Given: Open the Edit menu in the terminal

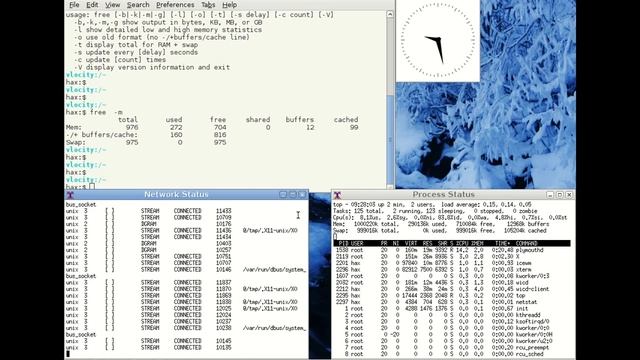Looking at the screenshot, I should [92, 5].
